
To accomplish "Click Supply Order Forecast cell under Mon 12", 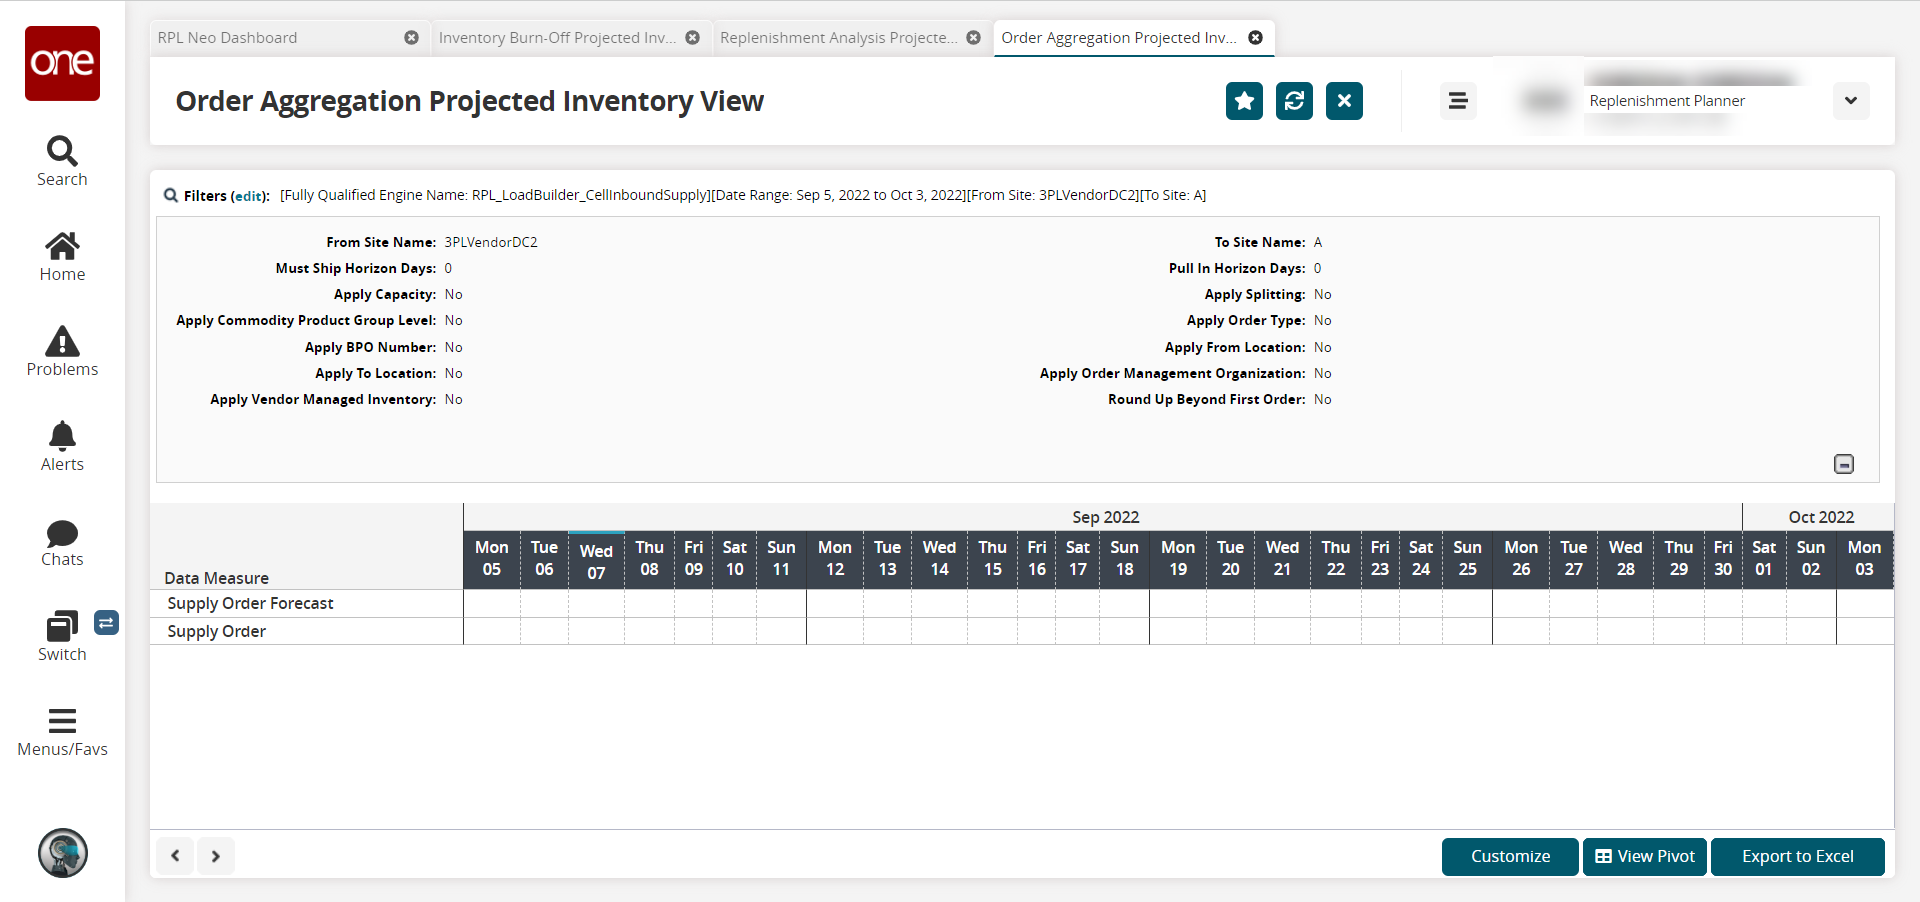I will coord(834,604).
